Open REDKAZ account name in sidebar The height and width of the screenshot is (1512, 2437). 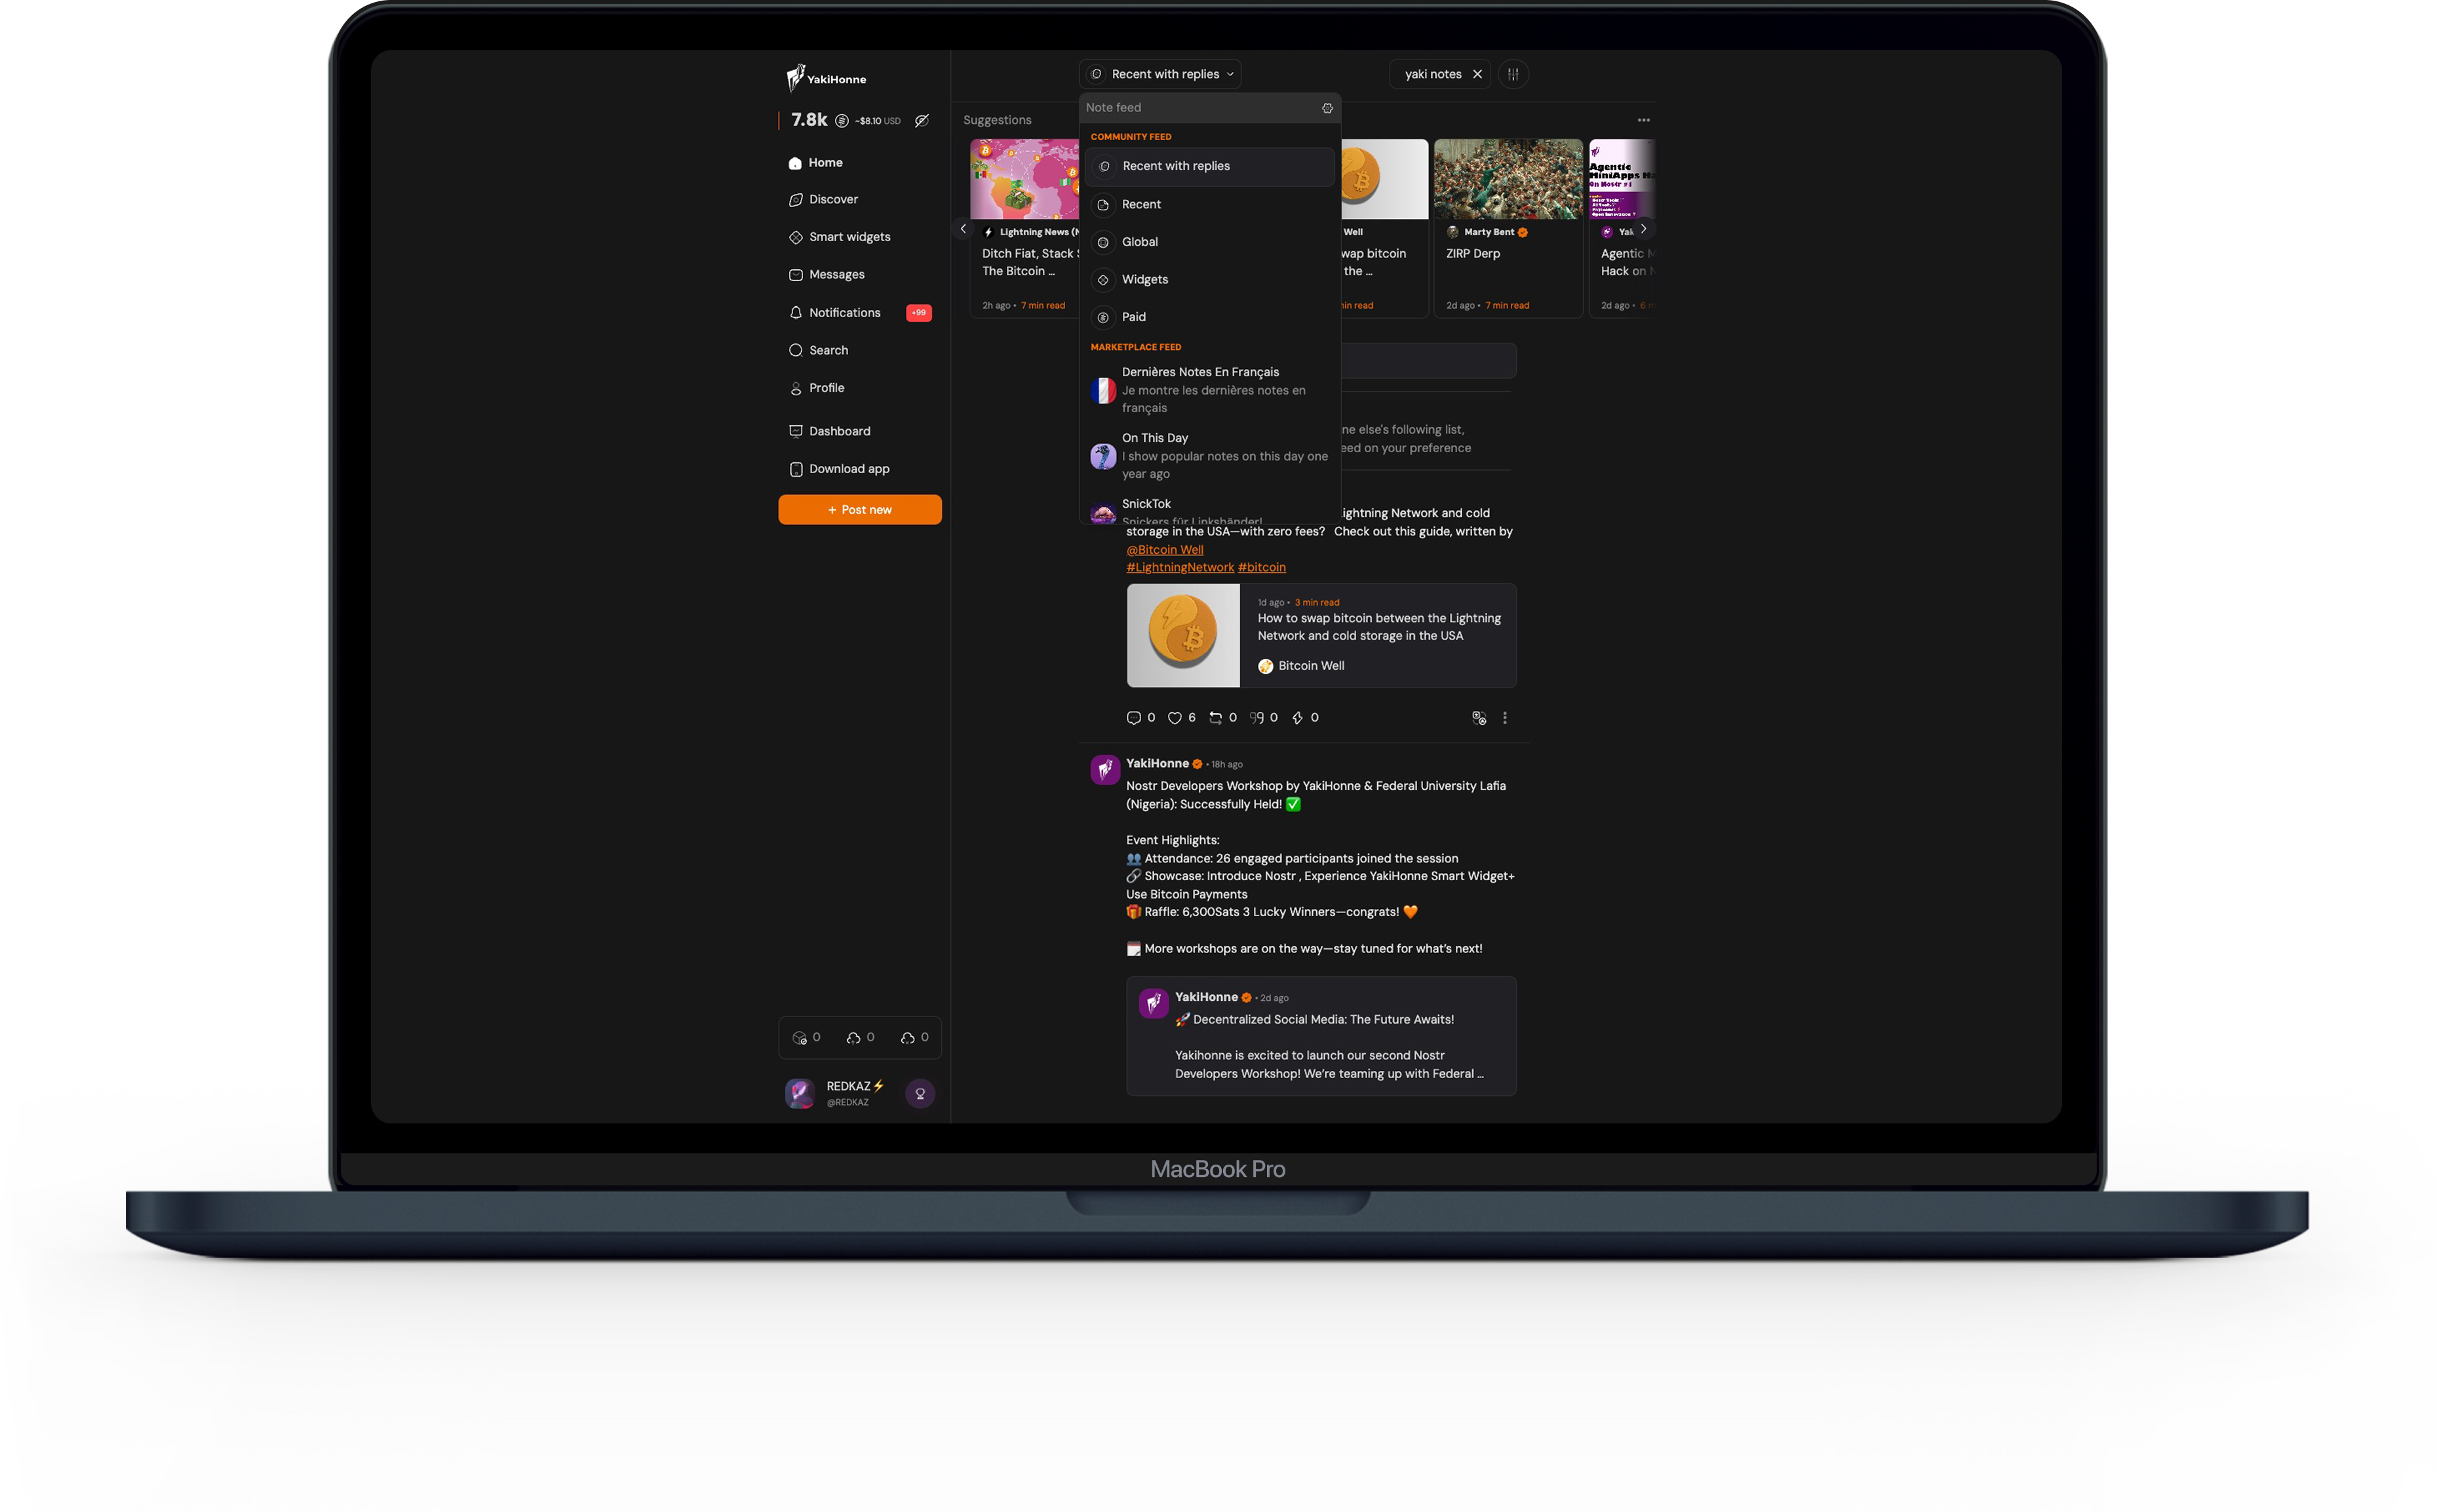click(x=855, y=1086)
